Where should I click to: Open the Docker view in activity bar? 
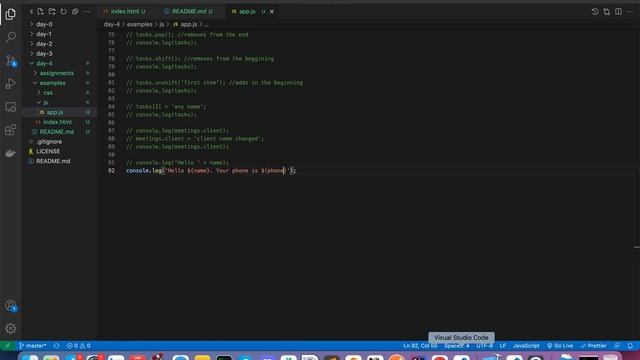click(11, 153)
